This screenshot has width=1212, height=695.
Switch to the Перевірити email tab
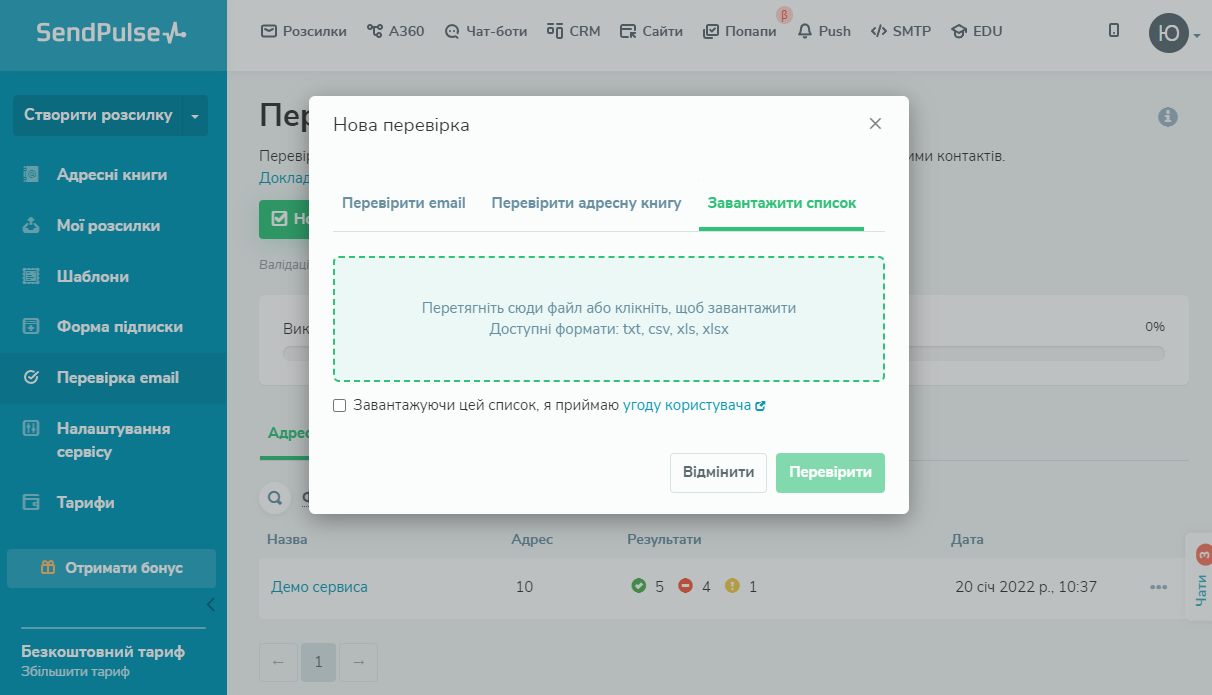404,202
